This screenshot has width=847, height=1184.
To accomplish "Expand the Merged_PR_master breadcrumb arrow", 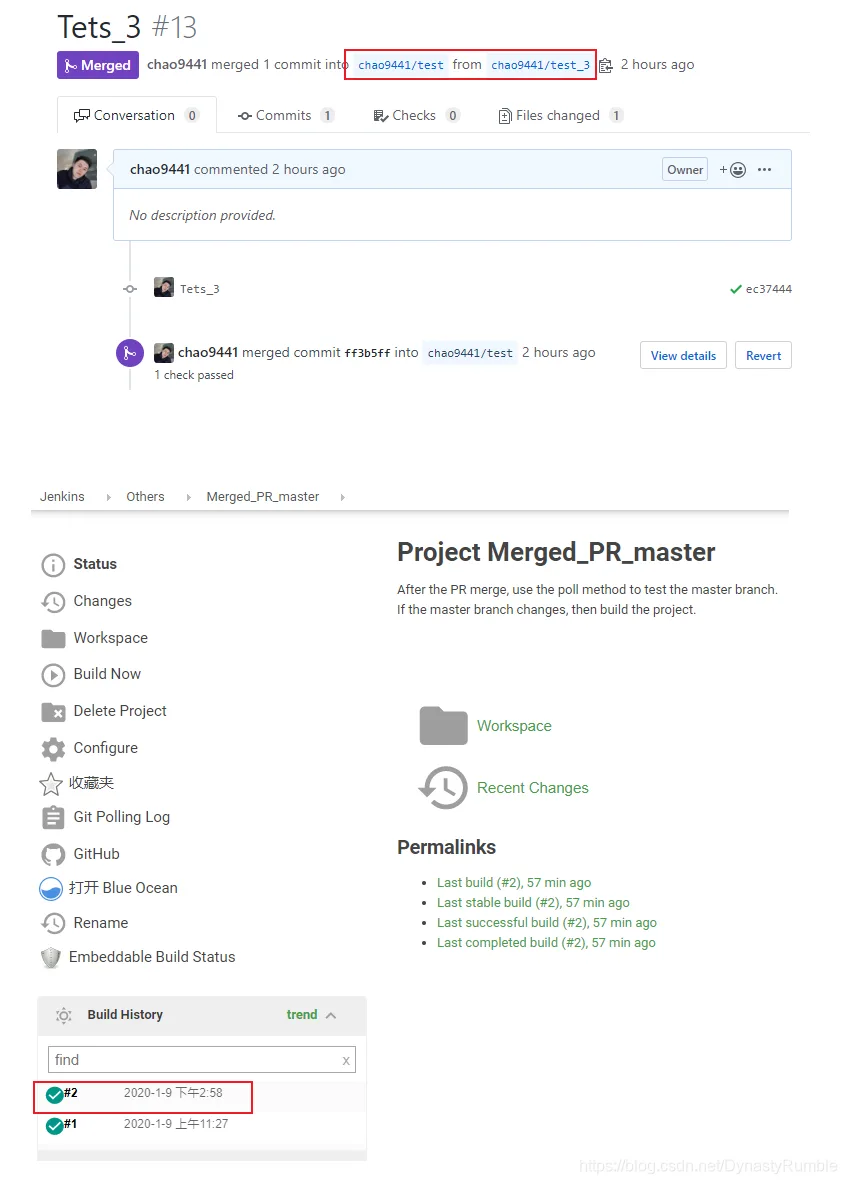I will click(x=343, y=497).
